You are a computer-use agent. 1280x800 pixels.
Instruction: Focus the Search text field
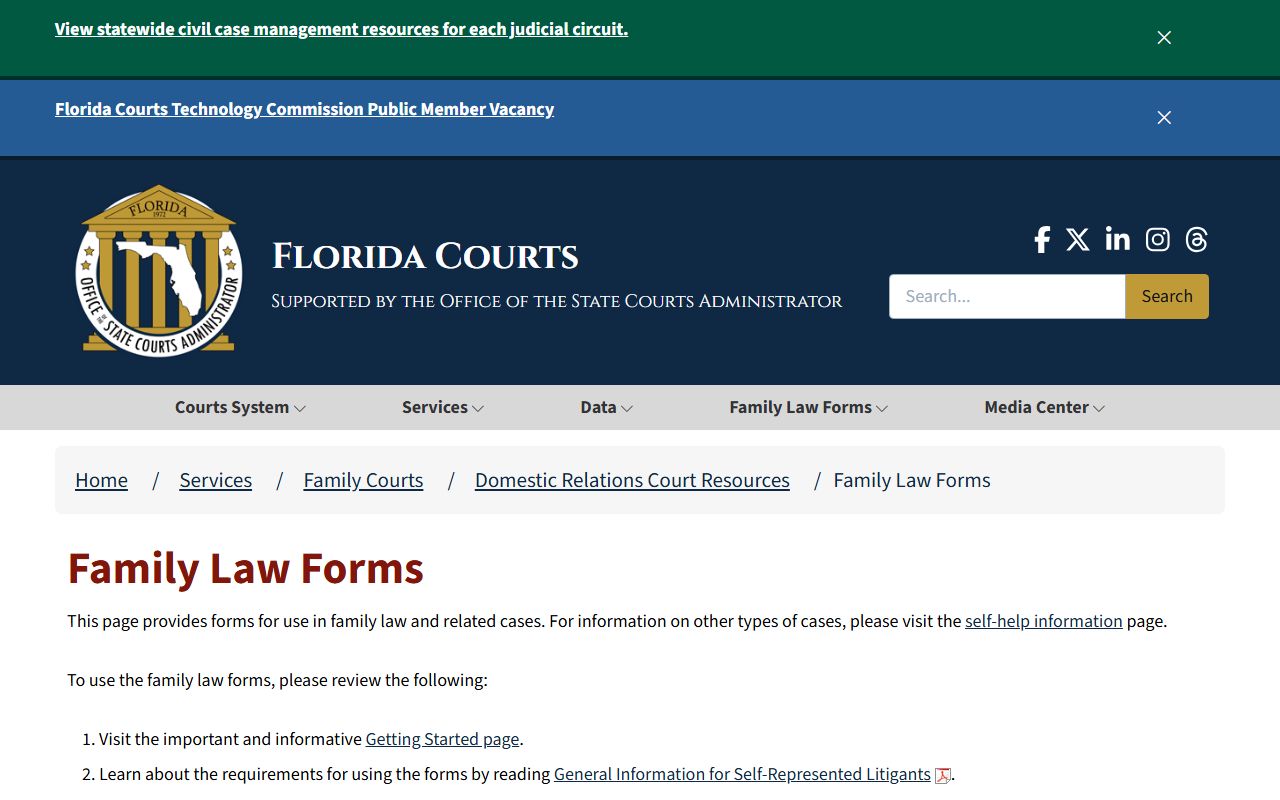(1007, 296)
